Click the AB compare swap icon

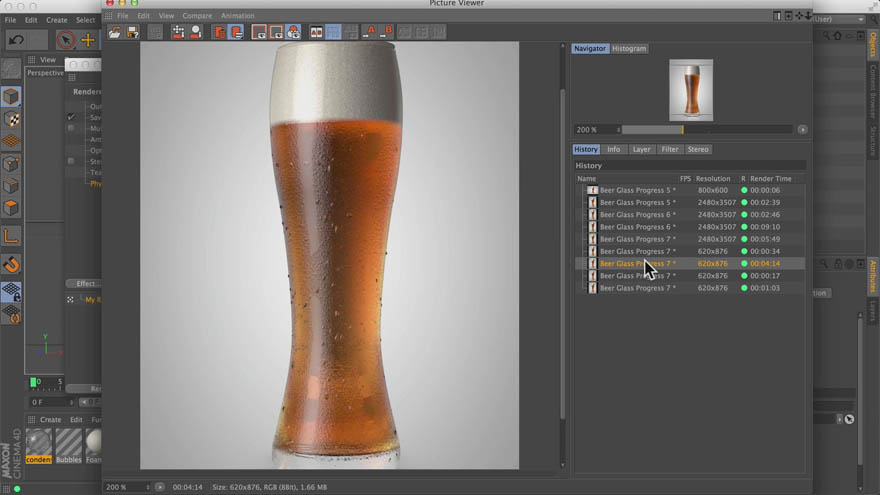coord(317,33)
